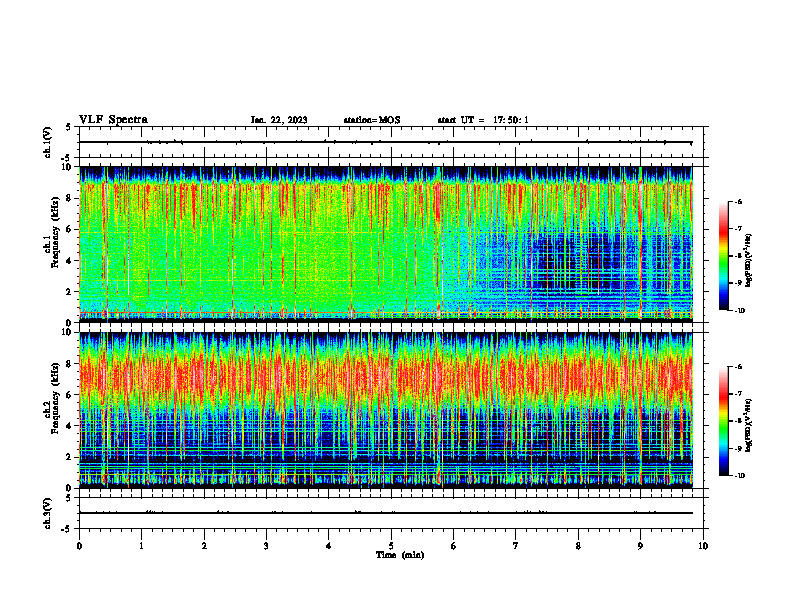Click time axis tick label "1"
Image resolution: width=792 pixels, height=612 pixels.
[141, 546]
